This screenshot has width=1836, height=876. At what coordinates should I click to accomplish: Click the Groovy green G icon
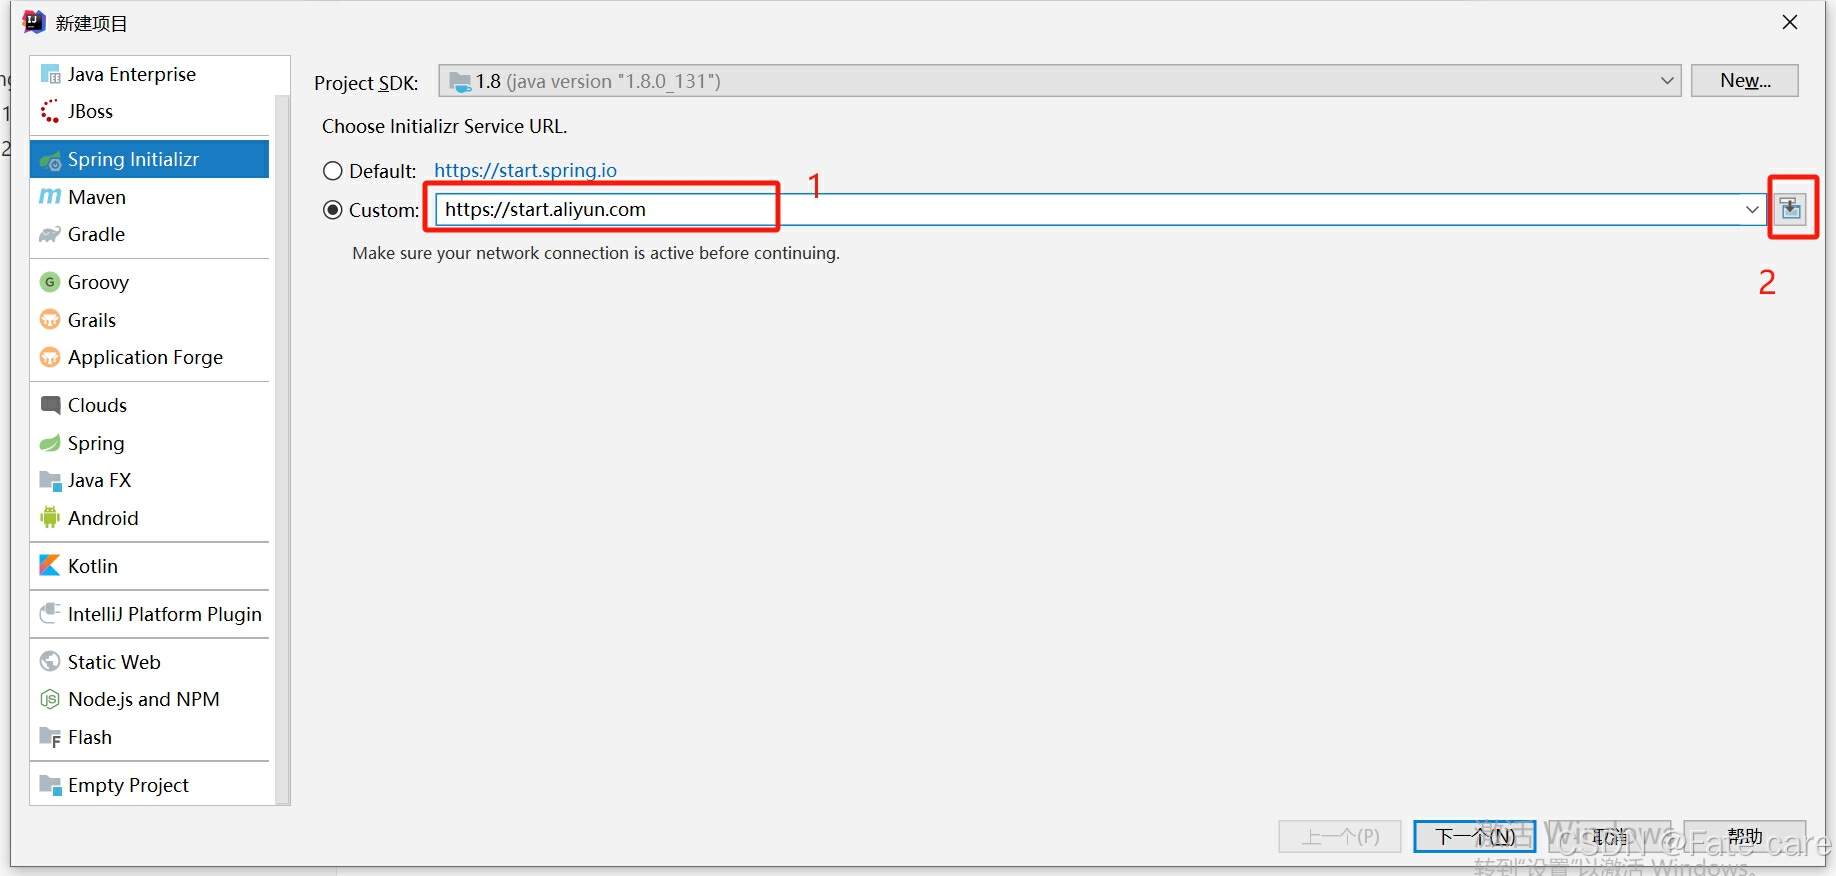click(x=50, y=282)
